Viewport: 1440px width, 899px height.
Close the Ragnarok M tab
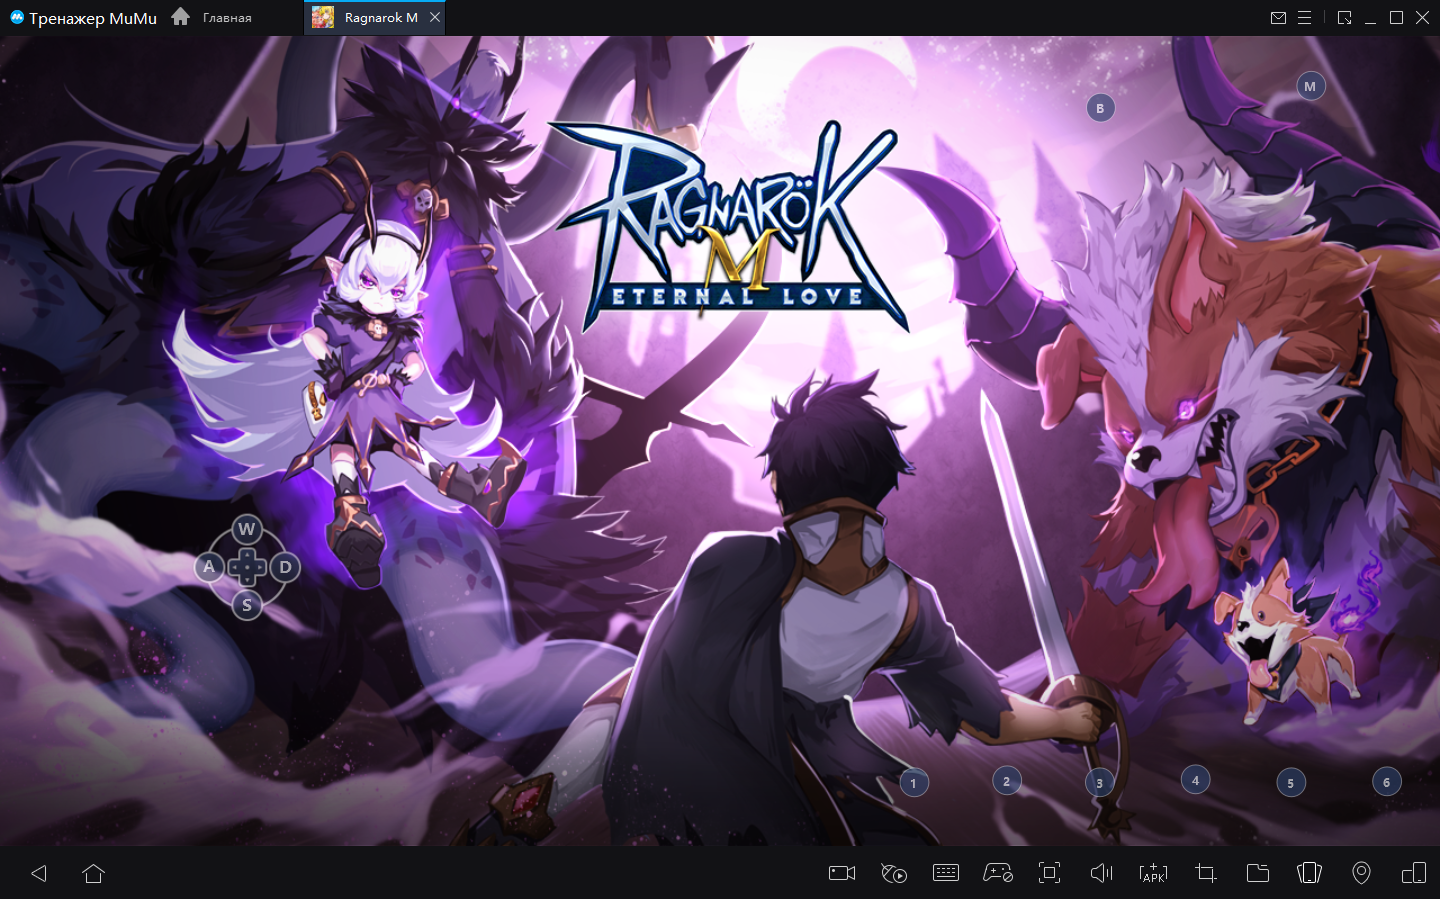point(435,17)
